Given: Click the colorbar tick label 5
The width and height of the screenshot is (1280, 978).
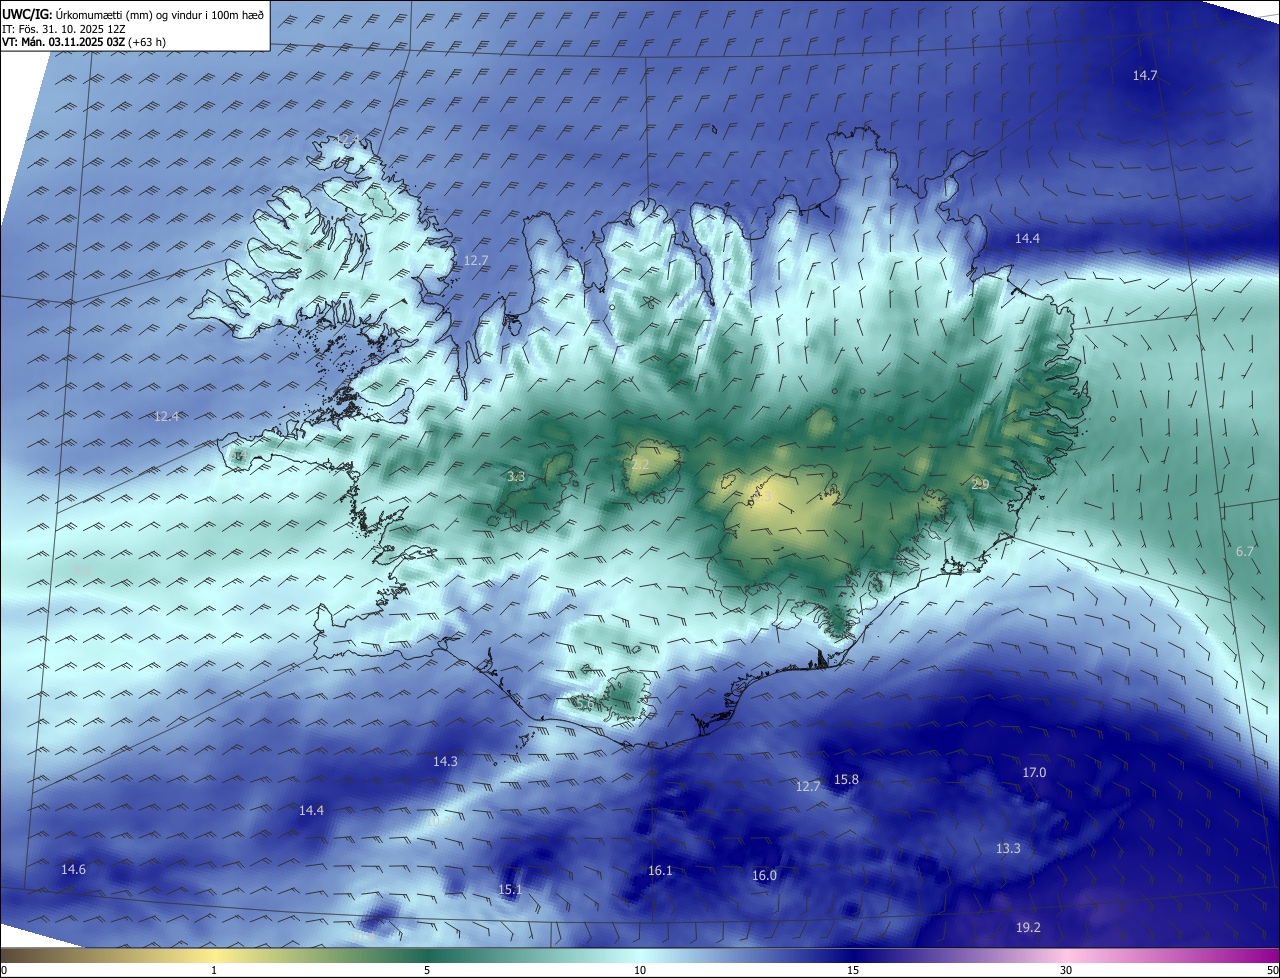Looking at the screenshot, I should (427, 970).
